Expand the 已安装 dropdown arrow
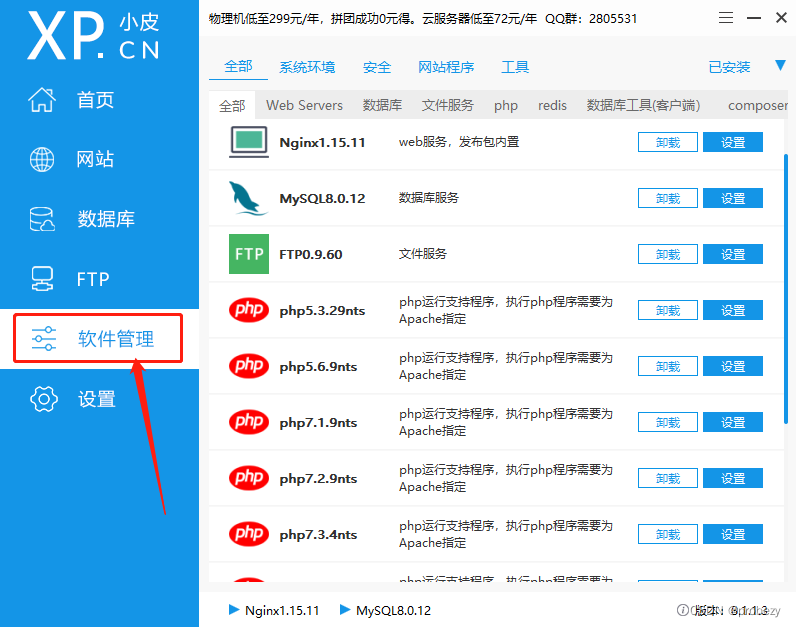Image resolution: width=796 pixels, height=627 pixels. (x=780, y=65)
